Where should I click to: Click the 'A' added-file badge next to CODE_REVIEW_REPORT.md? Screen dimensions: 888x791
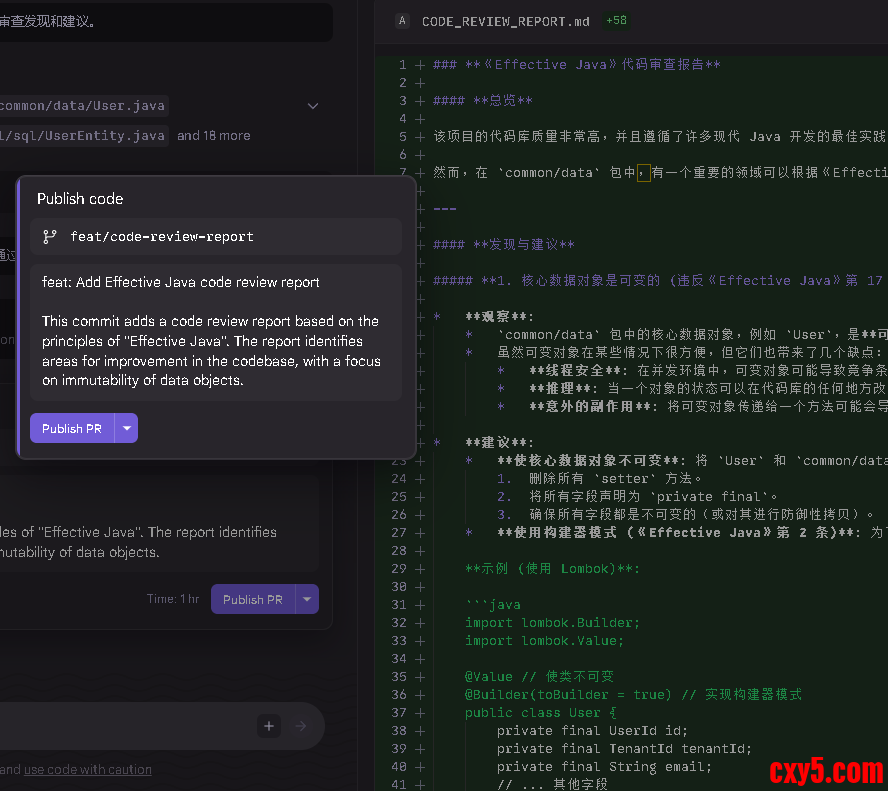(x=402, y=21)
